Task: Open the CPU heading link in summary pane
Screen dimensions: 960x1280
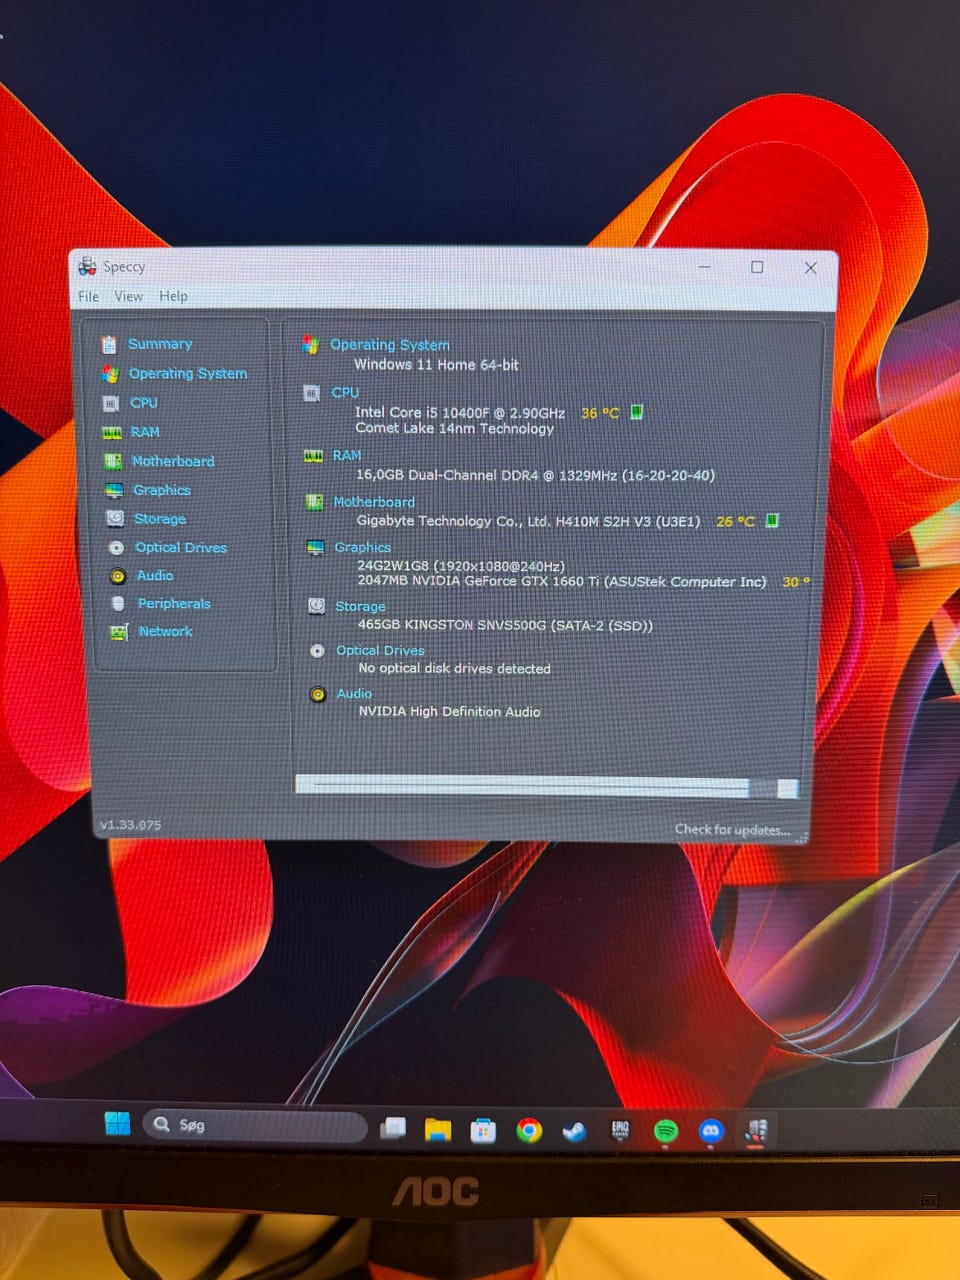Action: coord(345,393)
